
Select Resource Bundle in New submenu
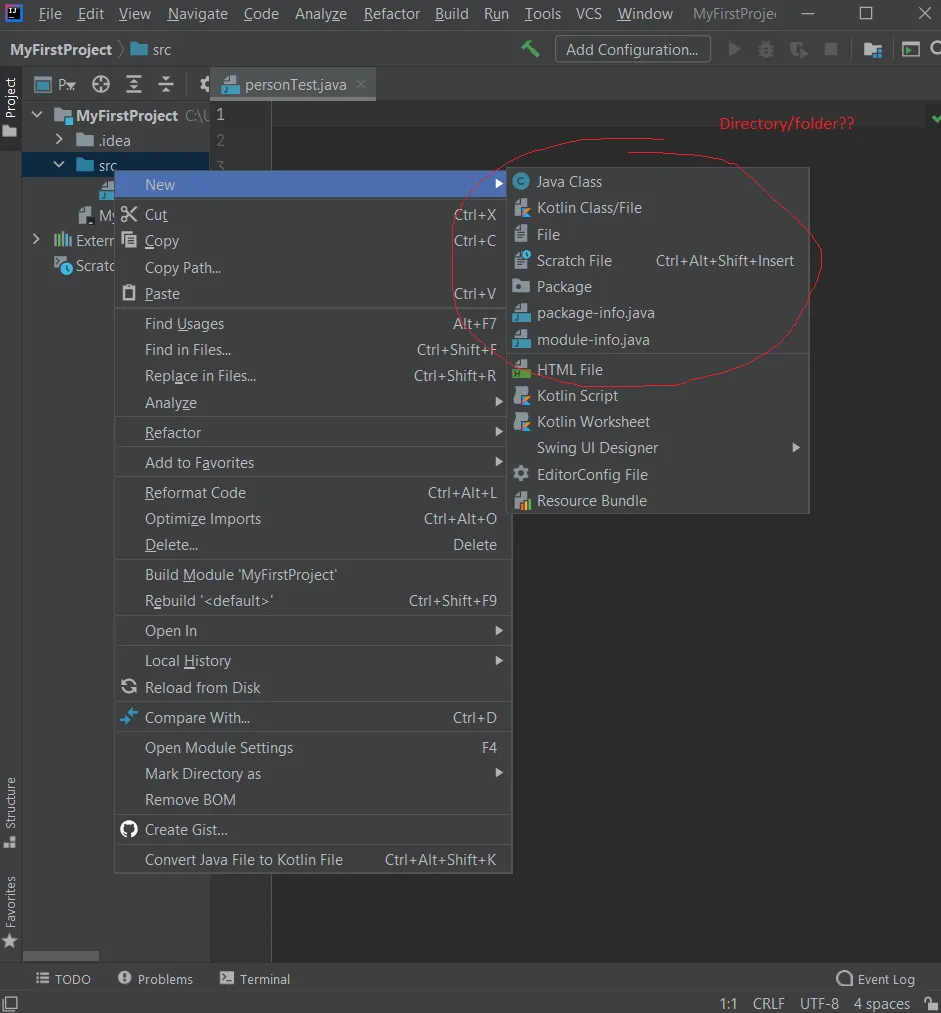[x=657, y=500]
